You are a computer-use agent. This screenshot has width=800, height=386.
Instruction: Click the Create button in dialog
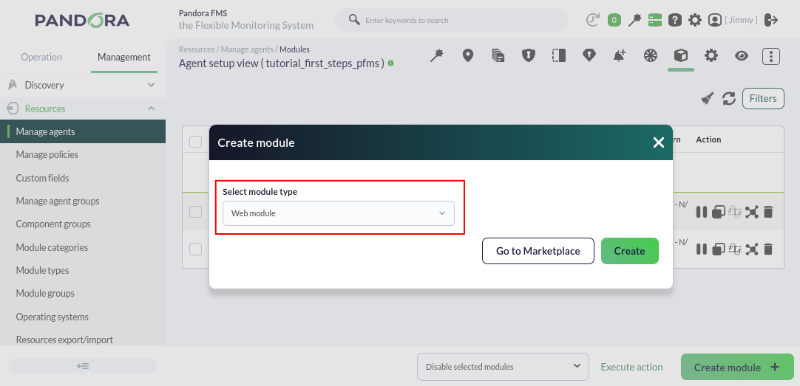(x=630, y=251)
